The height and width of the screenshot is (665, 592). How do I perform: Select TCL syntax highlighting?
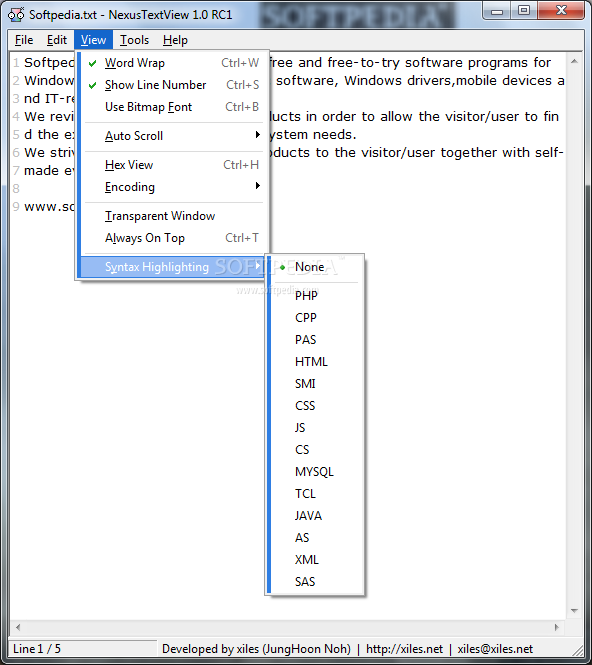coord(316,495)
